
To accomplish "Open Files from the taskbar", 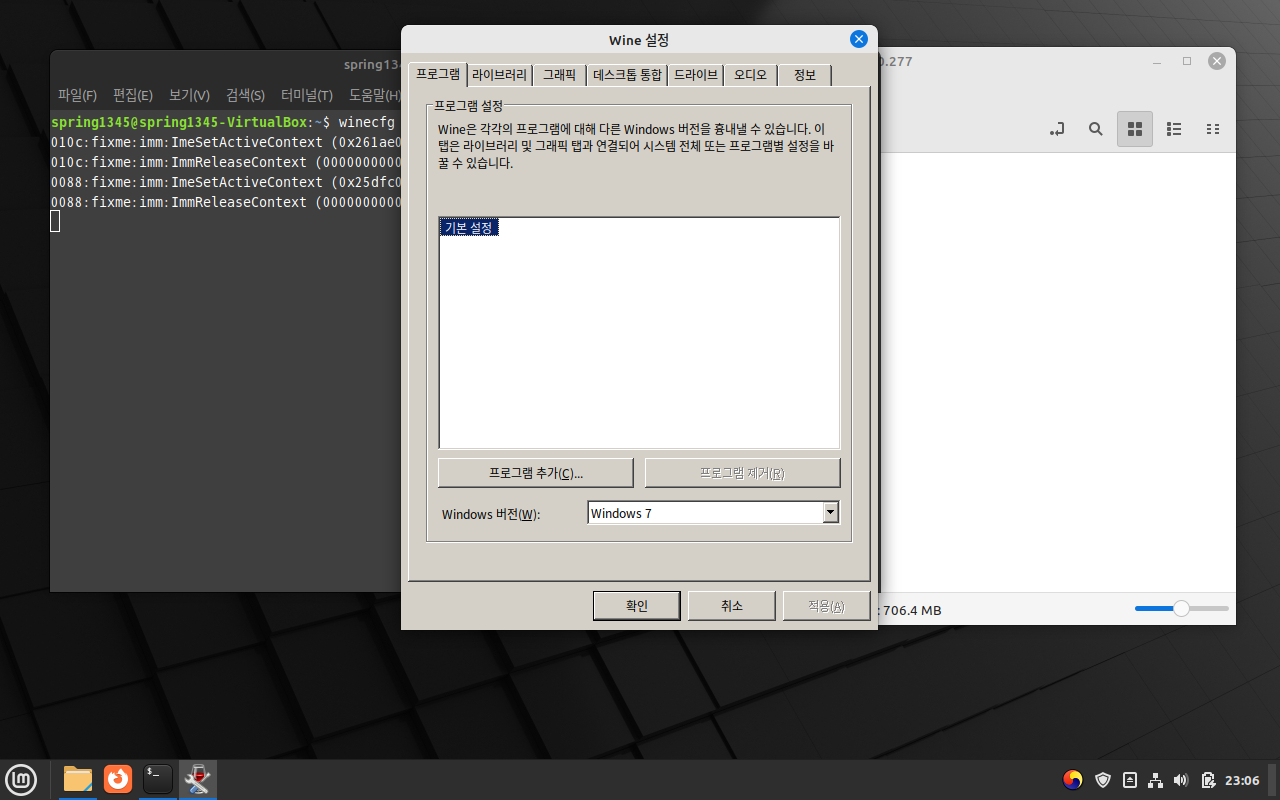I will pyautogui.click(x=77, y=778).
